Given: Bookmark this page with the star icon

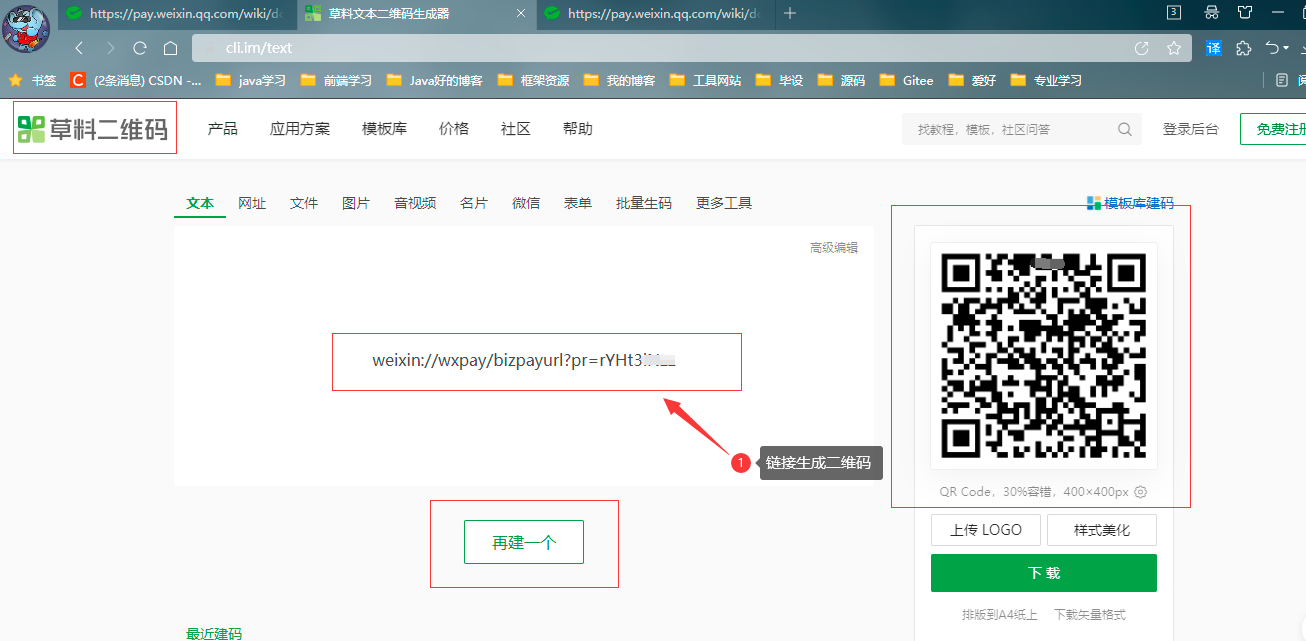Looking at the screenshot, I should point(1174,48).
